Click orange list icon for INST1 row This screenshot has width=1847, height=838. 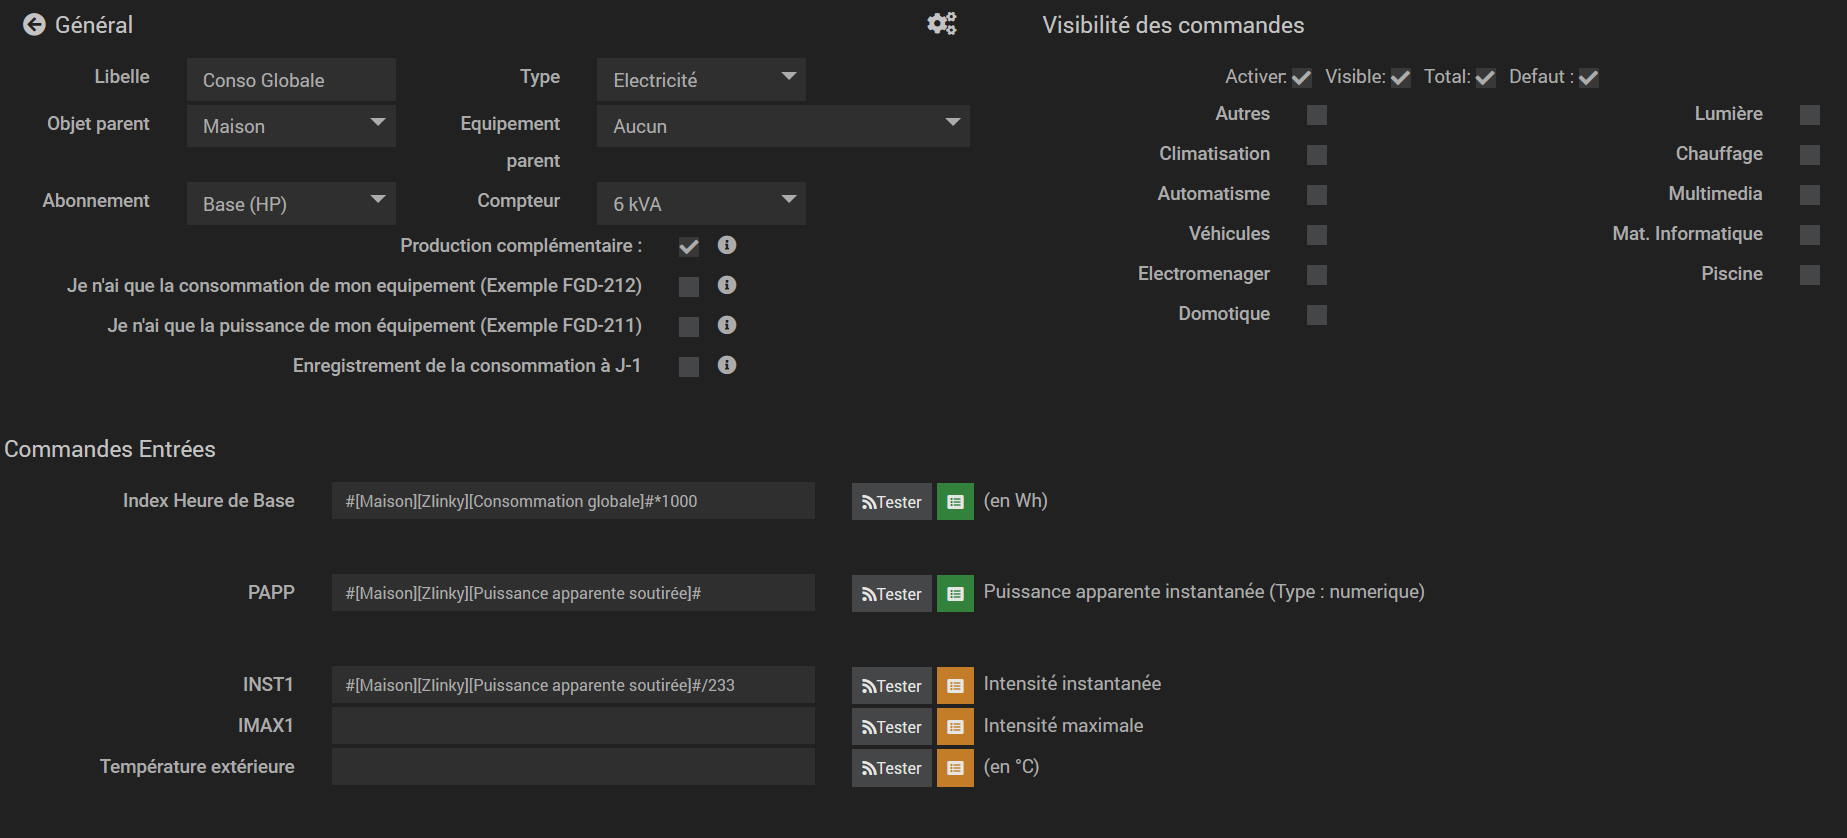pyautogui.click(x=955, y=686)
